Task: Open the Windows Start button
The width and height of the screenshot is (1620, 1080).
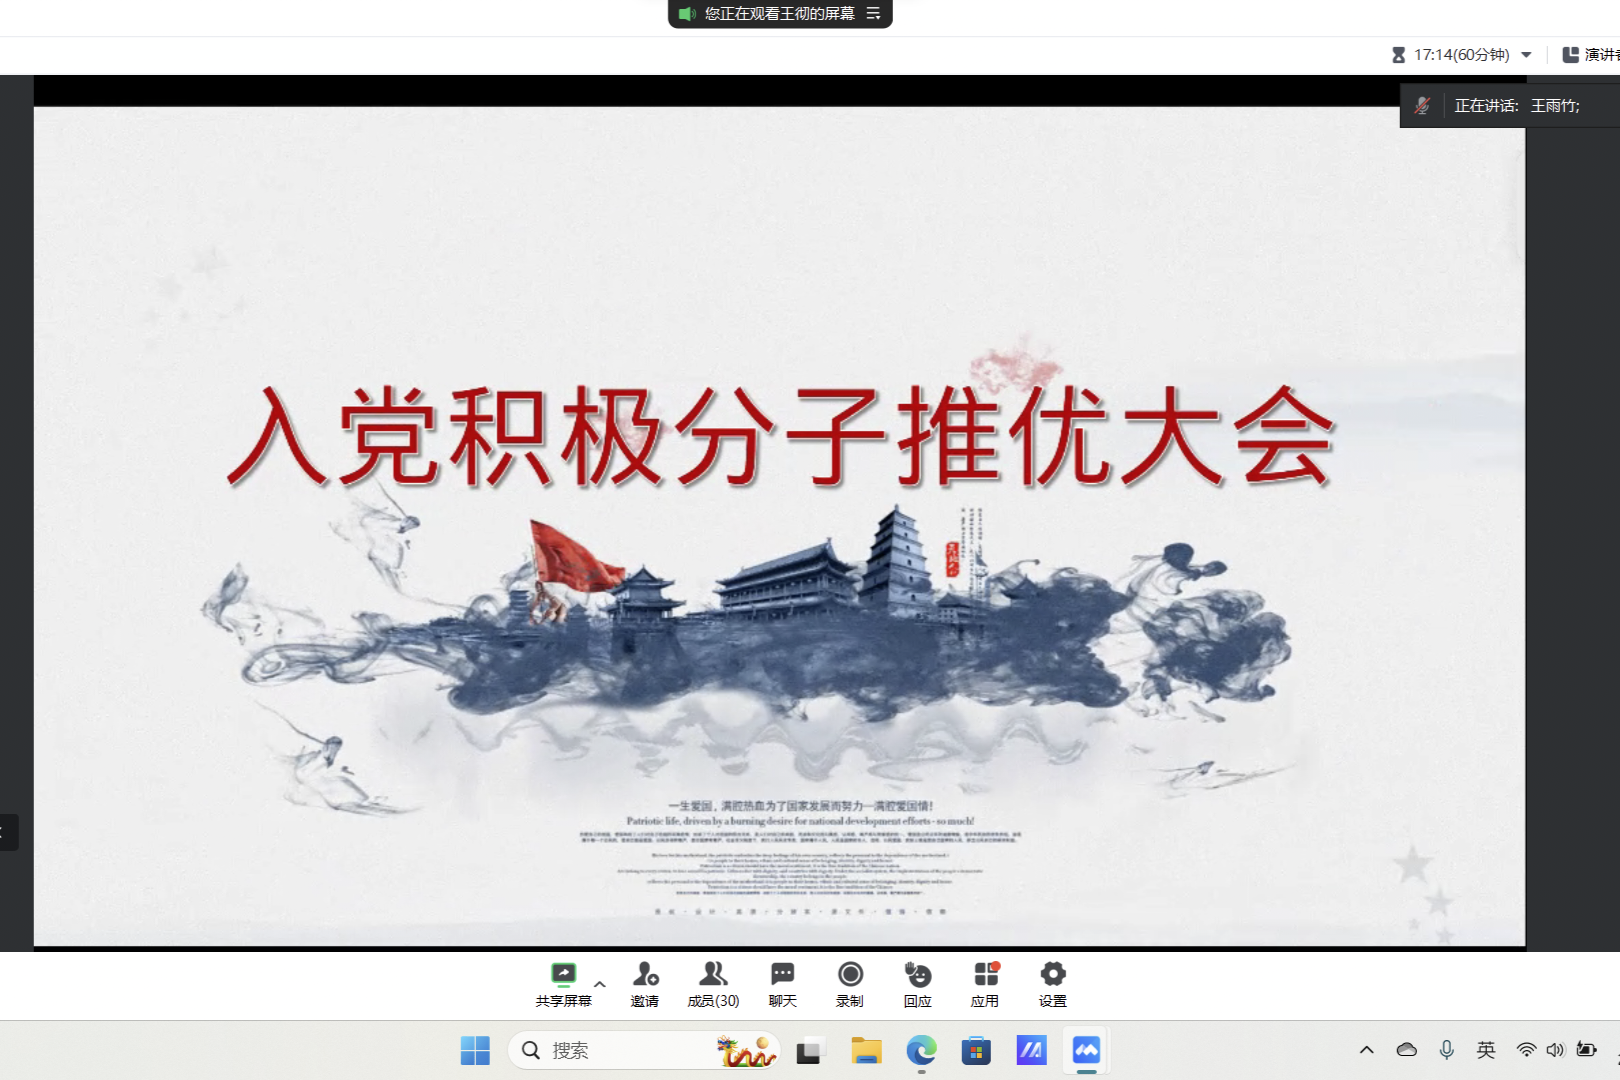Action: 475,1050
